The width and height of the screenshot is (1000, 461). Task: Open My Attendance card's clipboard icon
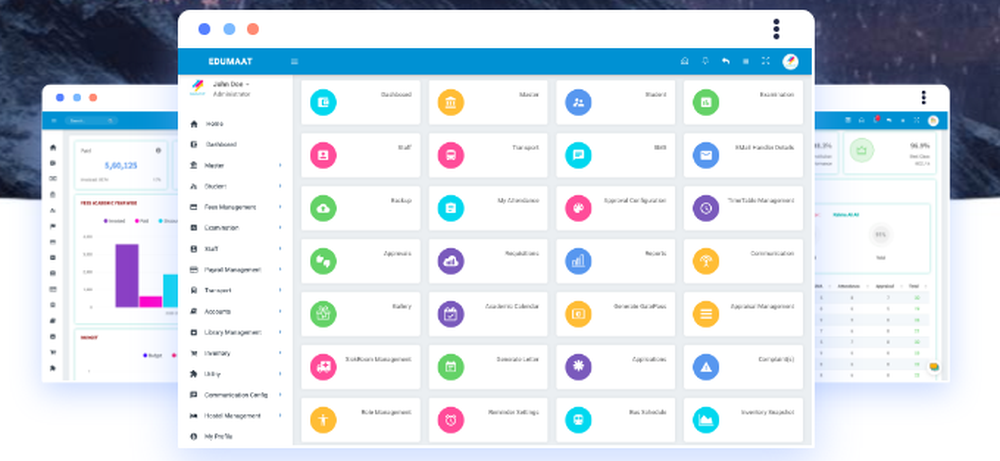[451, 208]
